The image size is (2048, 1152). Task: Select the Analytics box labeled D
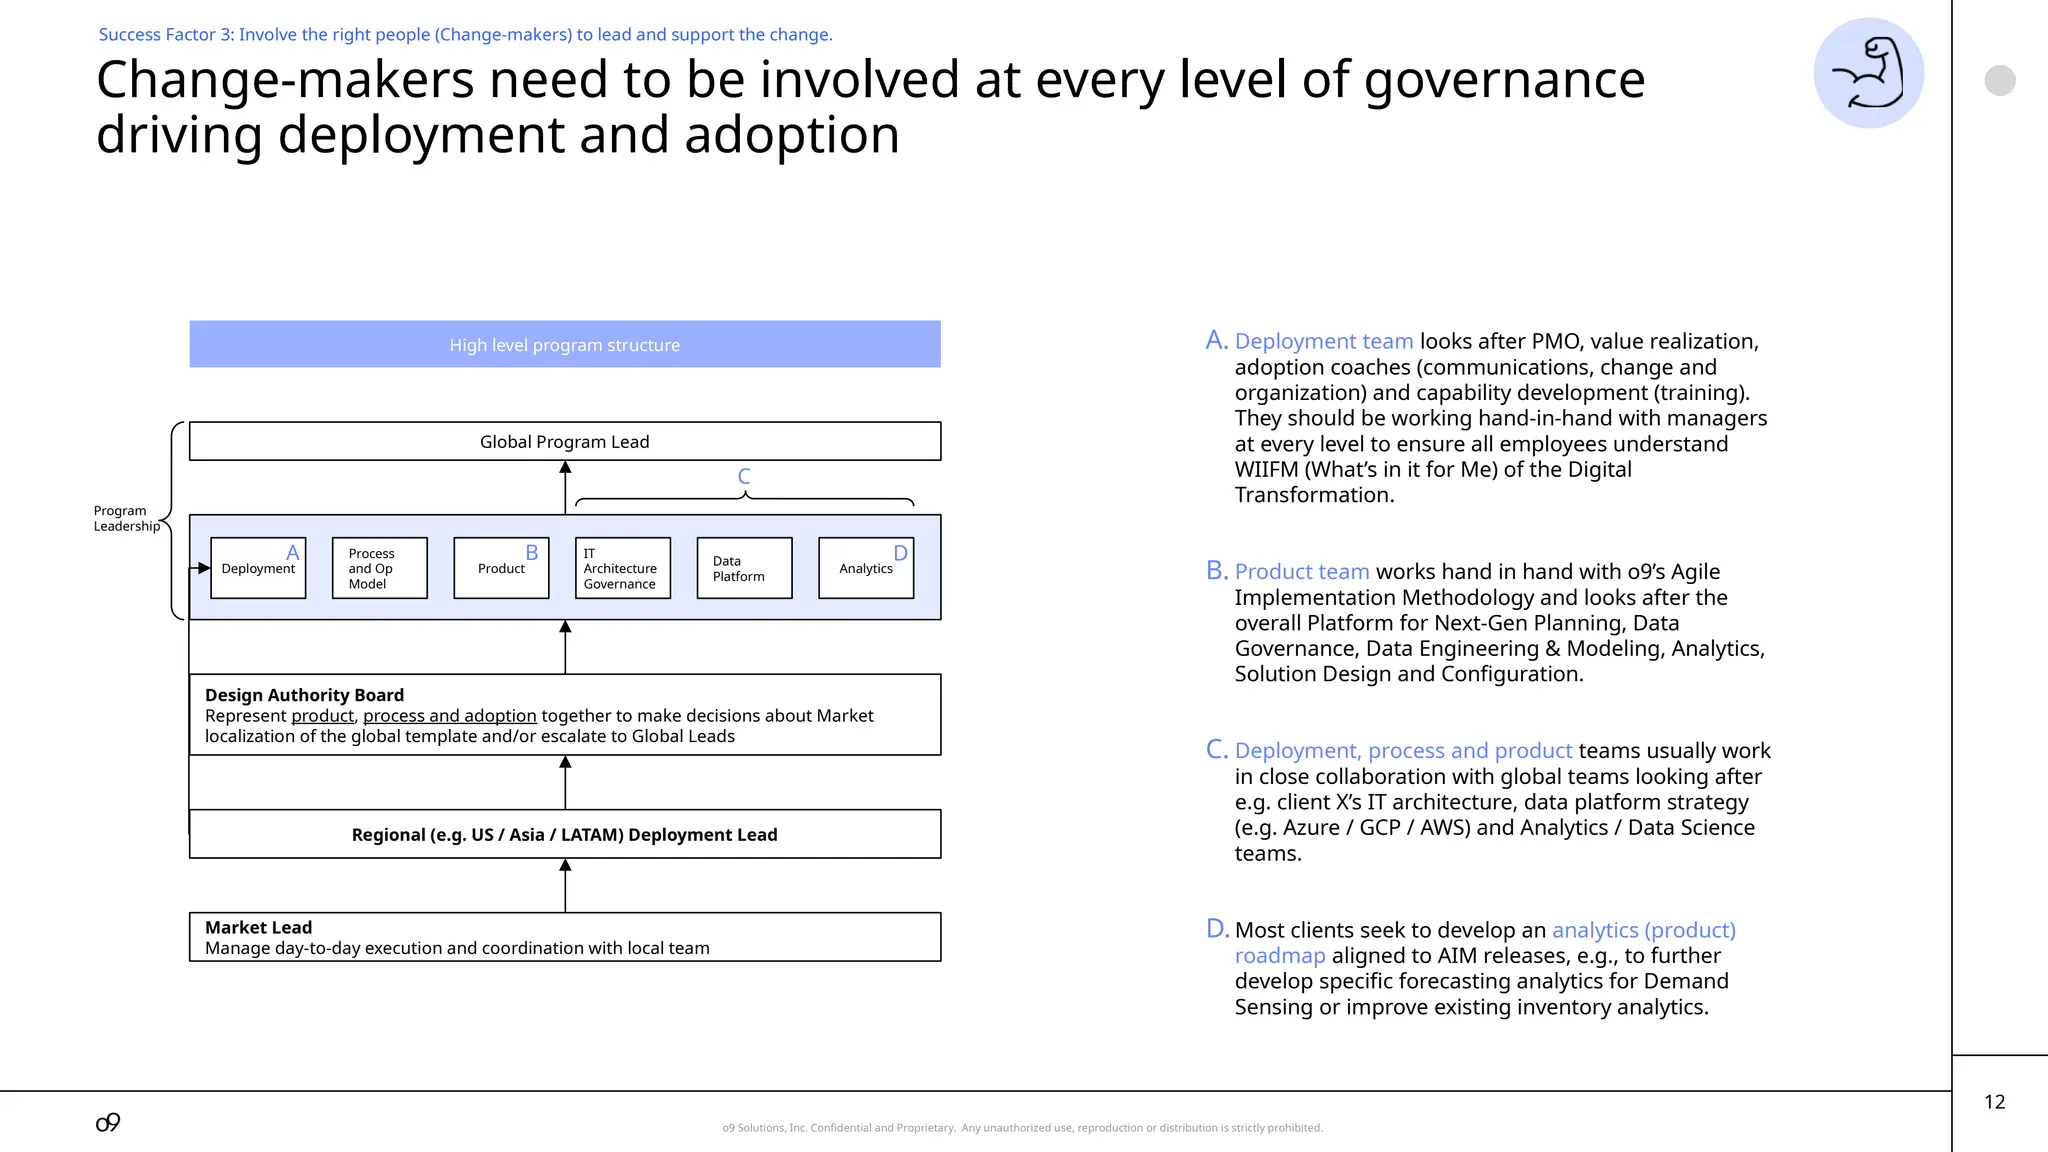pyautogui.click(x=865, y=568)
